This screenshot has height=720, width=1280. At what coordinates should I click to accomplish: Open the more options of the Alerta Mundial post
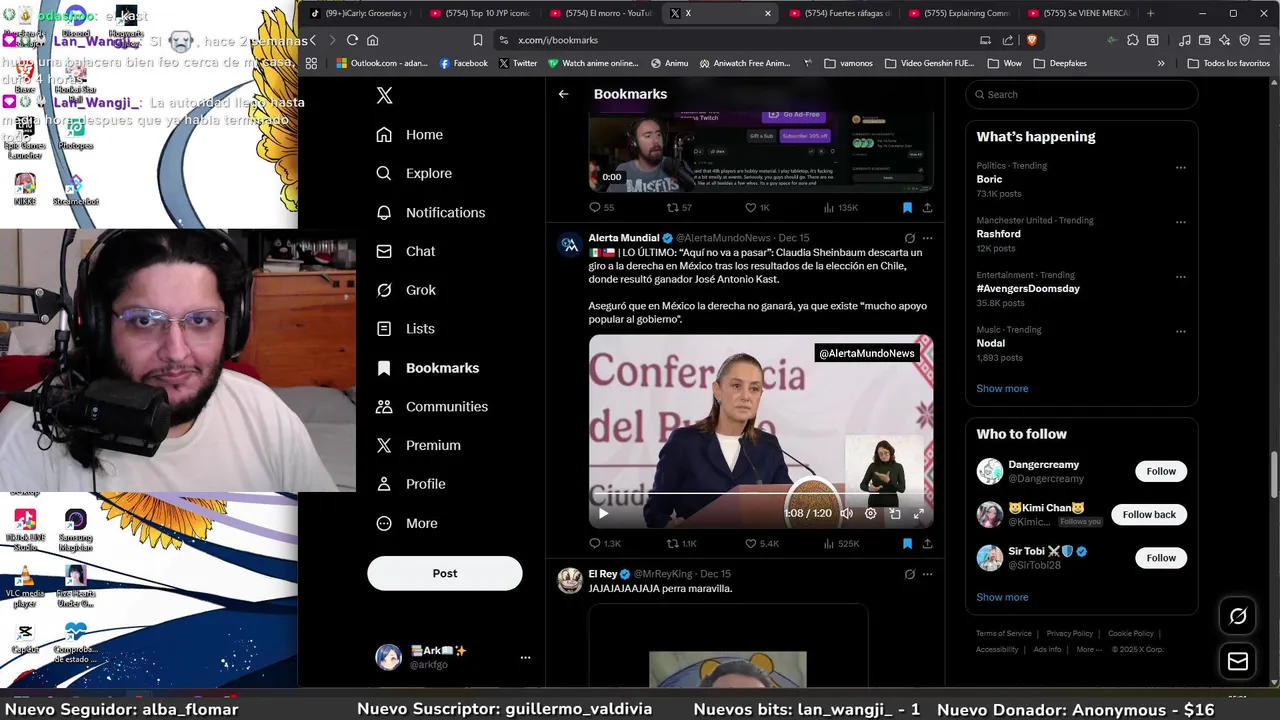click(927, 238)
